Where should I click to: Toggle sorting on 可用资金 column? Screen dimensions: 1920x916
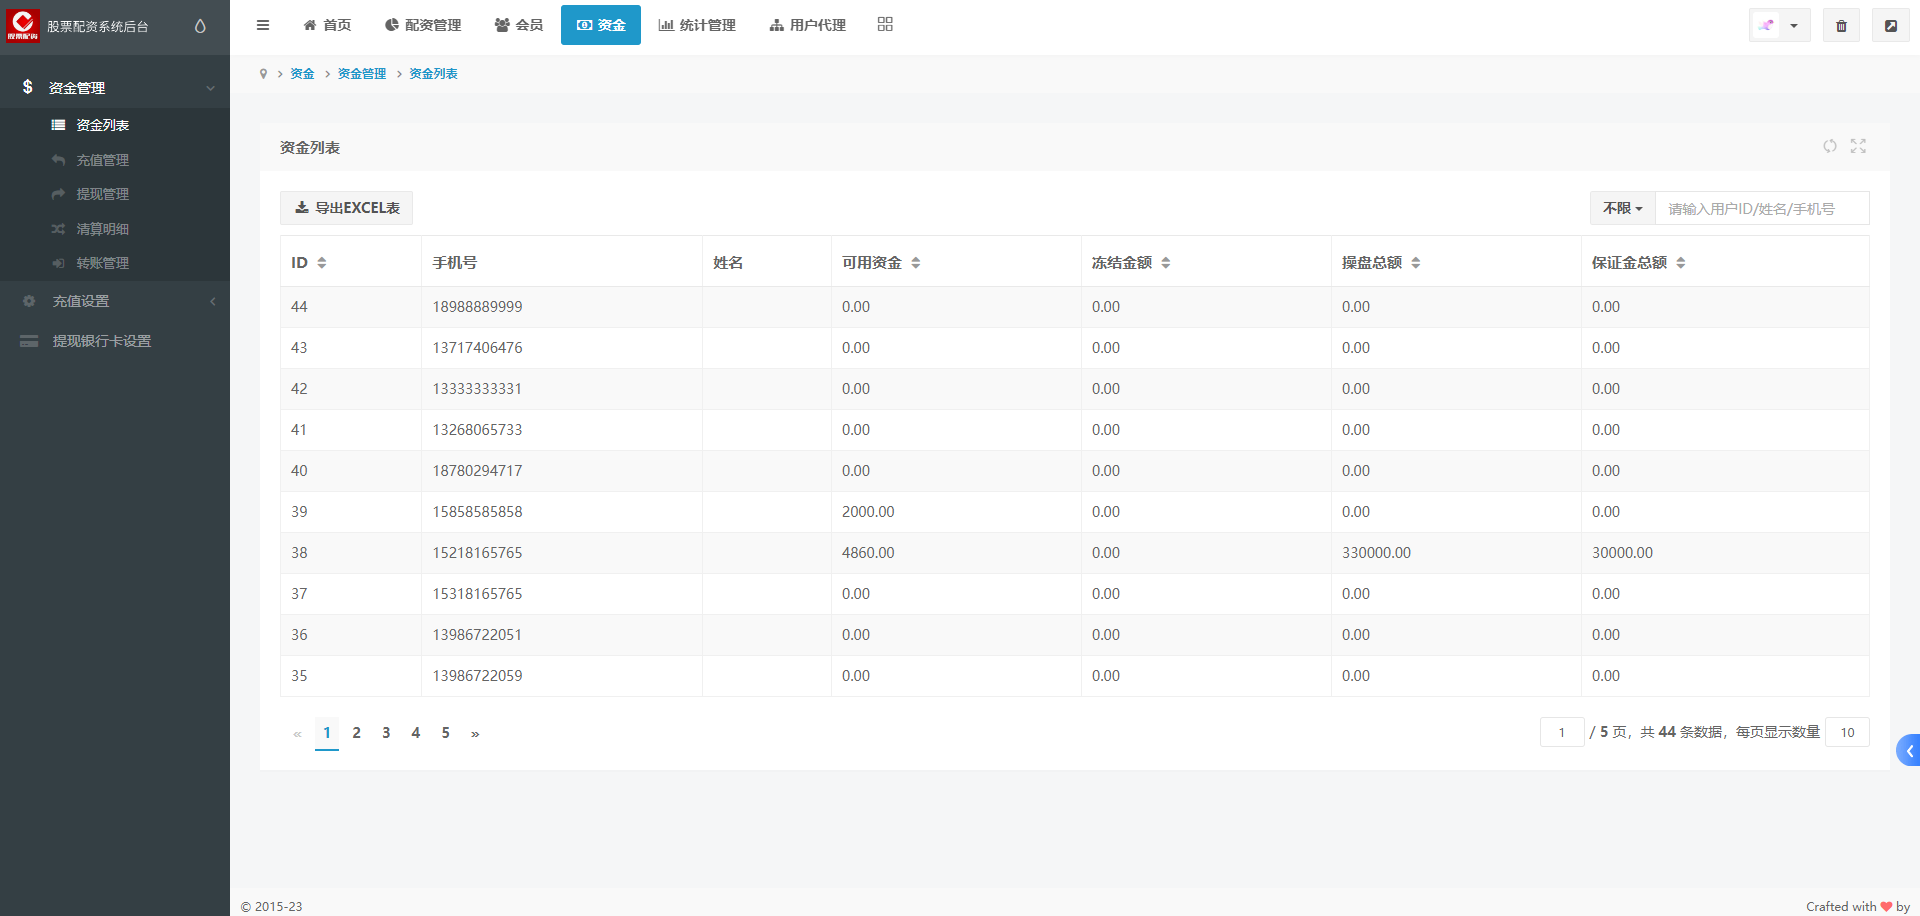pyautogui.click(x=915, y=263)
